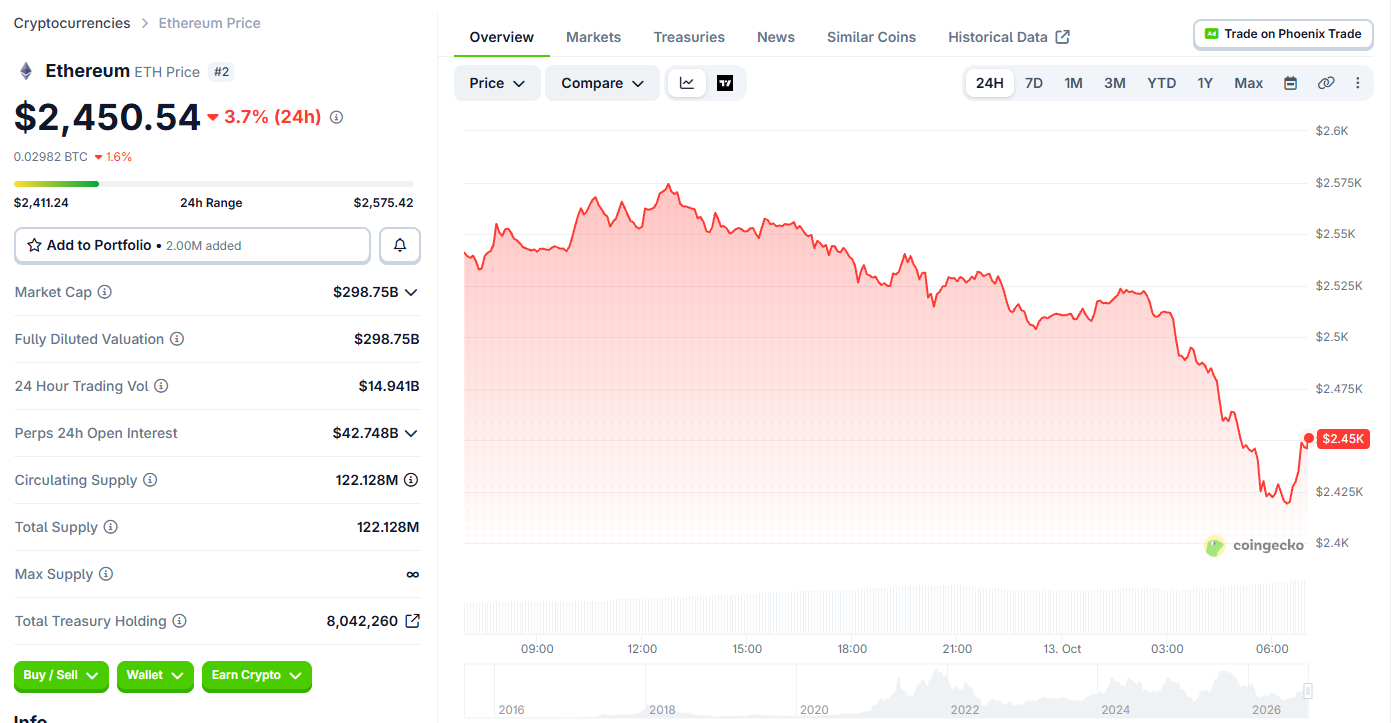Click the price alert bell icon
Screen dimensions: 1392x723
coord(400,245)
